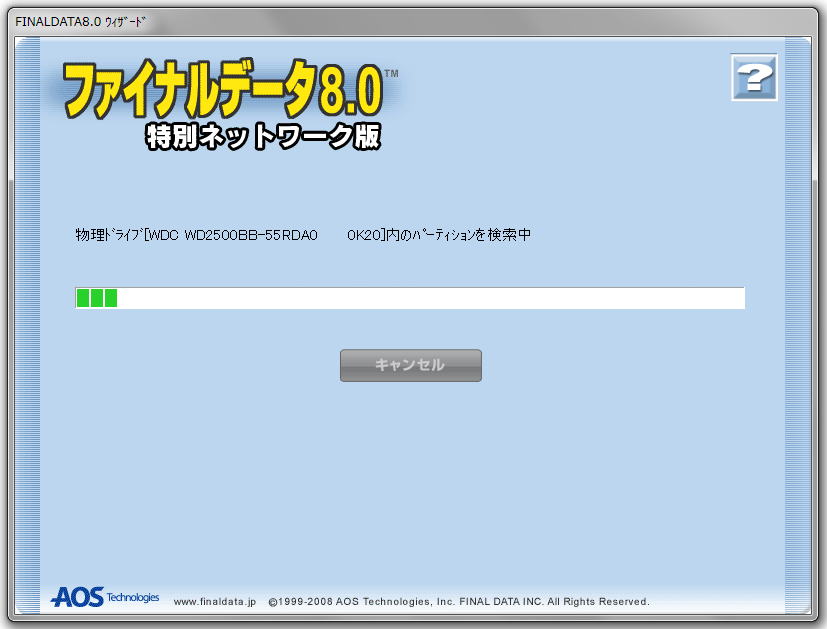Open help with the question mark icon
Screen dimensions: 827x629
pos(754,77)
